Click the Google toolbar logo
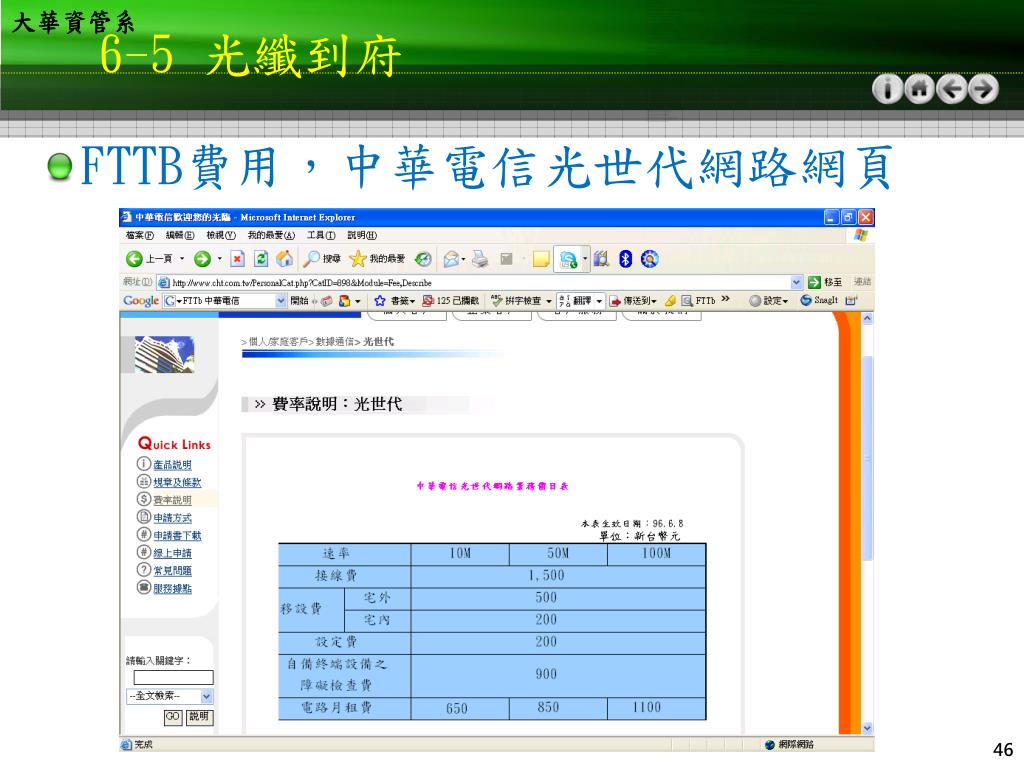1024x768 pixels. (141, 300)
